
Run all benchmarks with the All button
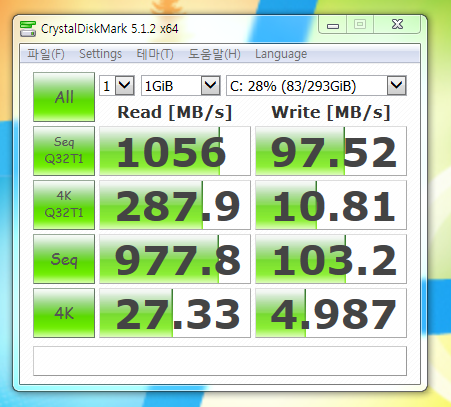coord(64,97)
